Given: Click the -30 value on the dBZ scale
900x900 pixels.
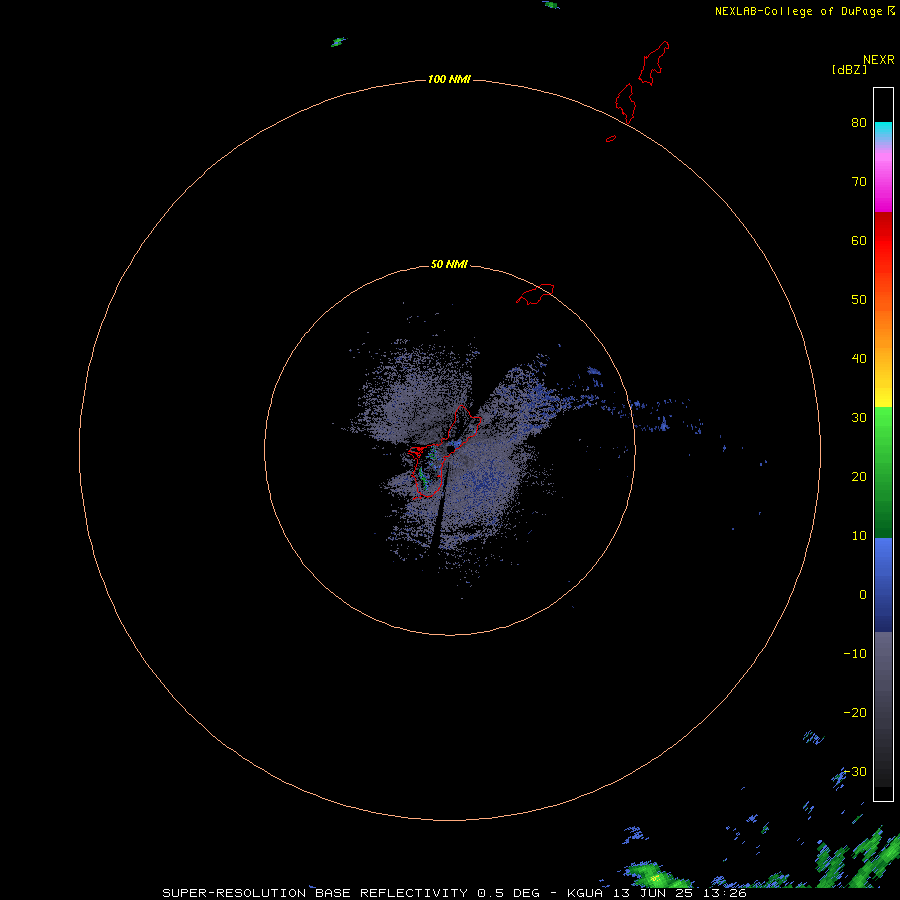Looking at the screenshot, I should [855, 771].
